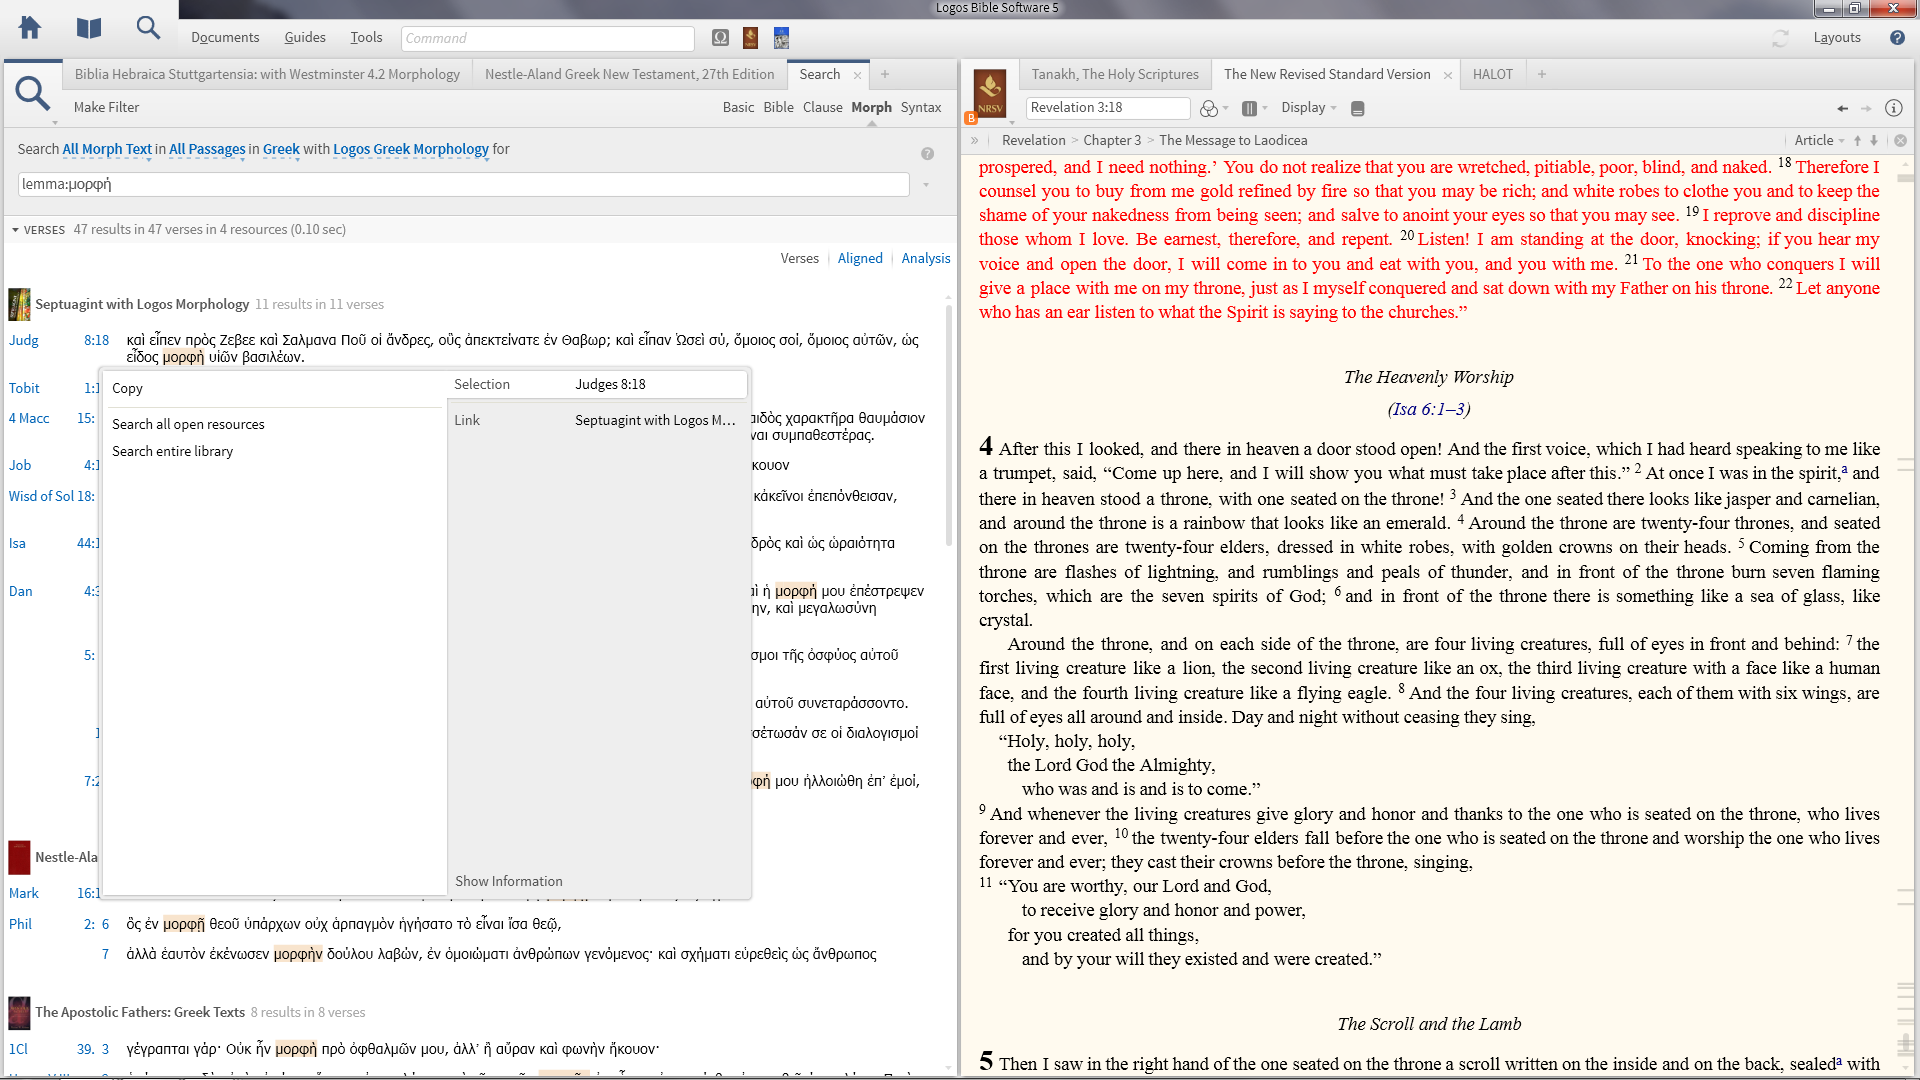The width and height of the screenshot is (1920, 1080).
Task: Open the Library book icon
Action: point(89,28)
